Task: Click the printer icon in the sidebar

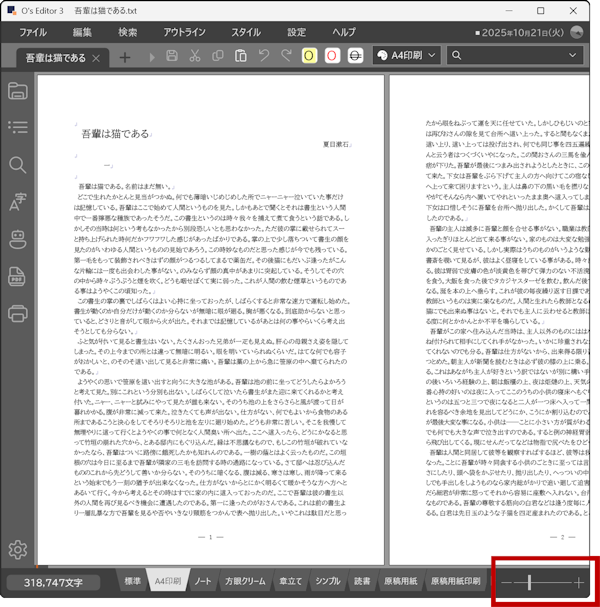Action: click(x=17, y=313)
